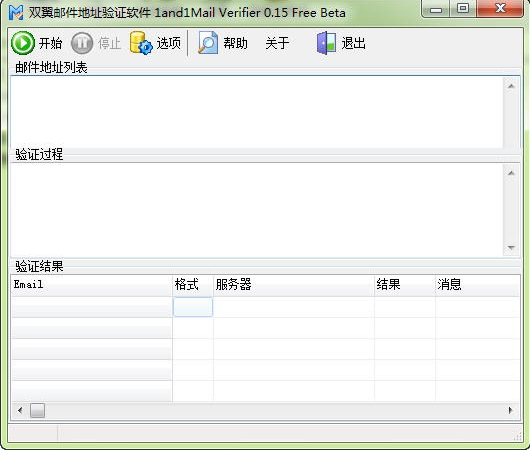The width and height of the screenshot is (530, 451).
Task: Click the 选项 (Options) text label
Action: (168, 43)
